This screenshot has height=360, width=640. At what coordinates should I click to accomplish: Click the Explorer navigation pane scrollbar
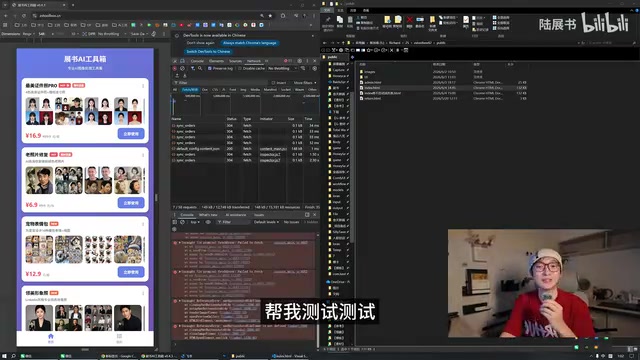(351, 167)
